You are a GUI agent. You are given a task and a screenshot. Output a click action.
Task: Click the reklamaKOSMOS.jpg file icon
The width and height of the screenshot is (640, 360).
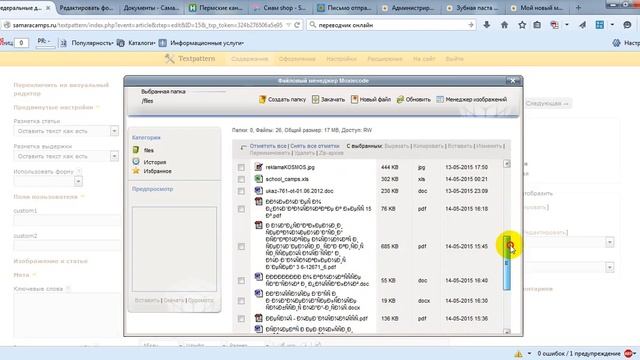coord(258,167)
